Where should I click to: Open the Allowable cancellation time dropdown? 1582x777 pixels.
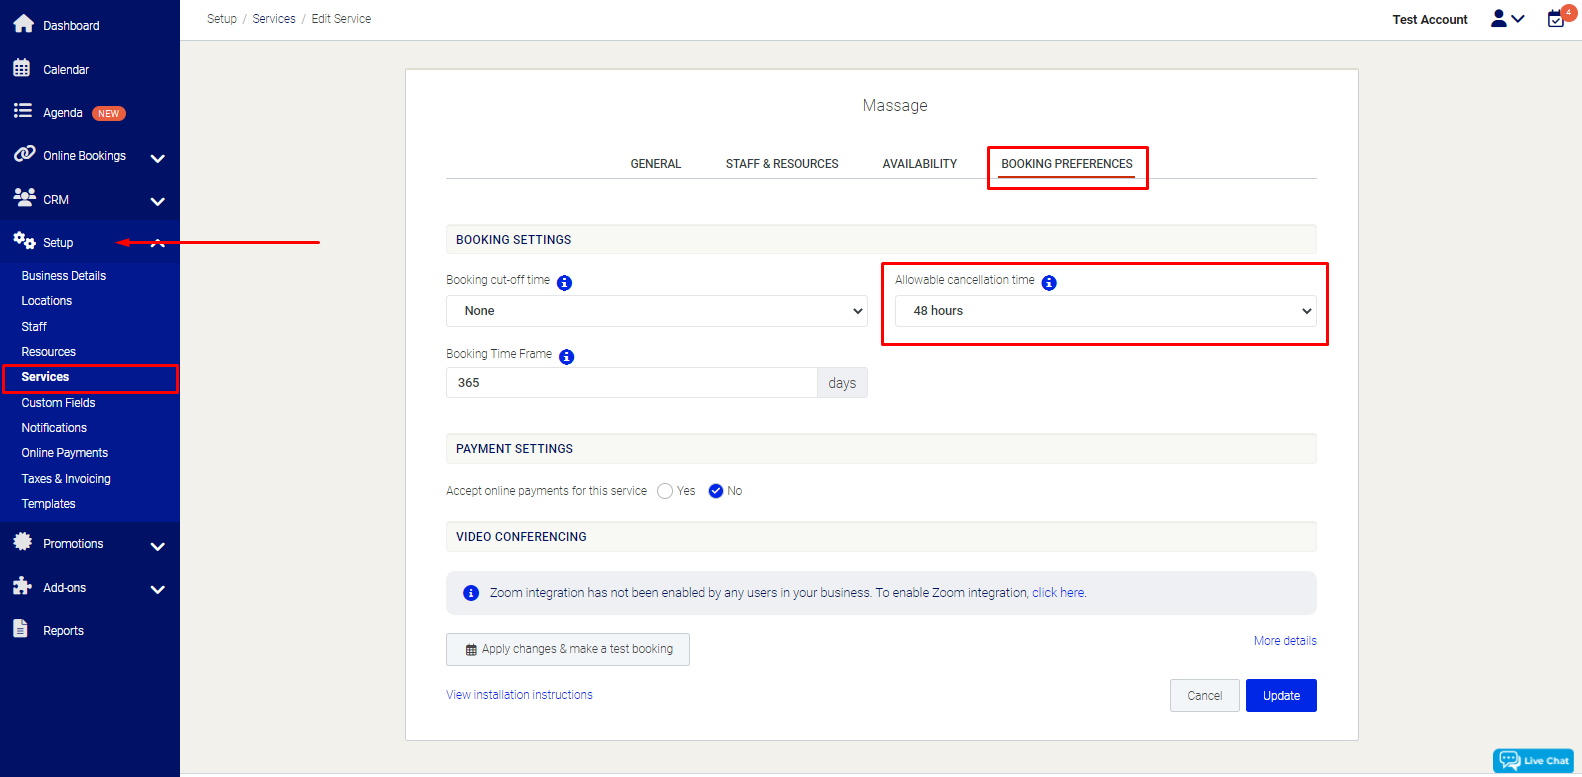tap(1105, 311)
